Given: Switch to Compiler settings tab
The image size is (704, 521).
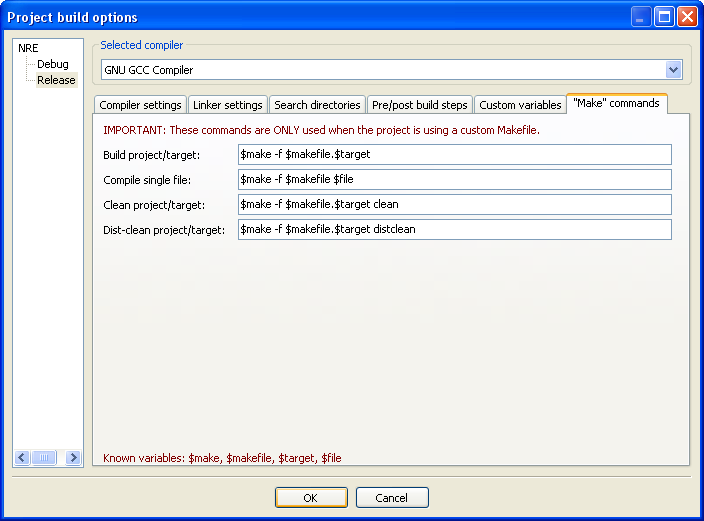Looking at the screenshot, I should (x=140, y=105).
